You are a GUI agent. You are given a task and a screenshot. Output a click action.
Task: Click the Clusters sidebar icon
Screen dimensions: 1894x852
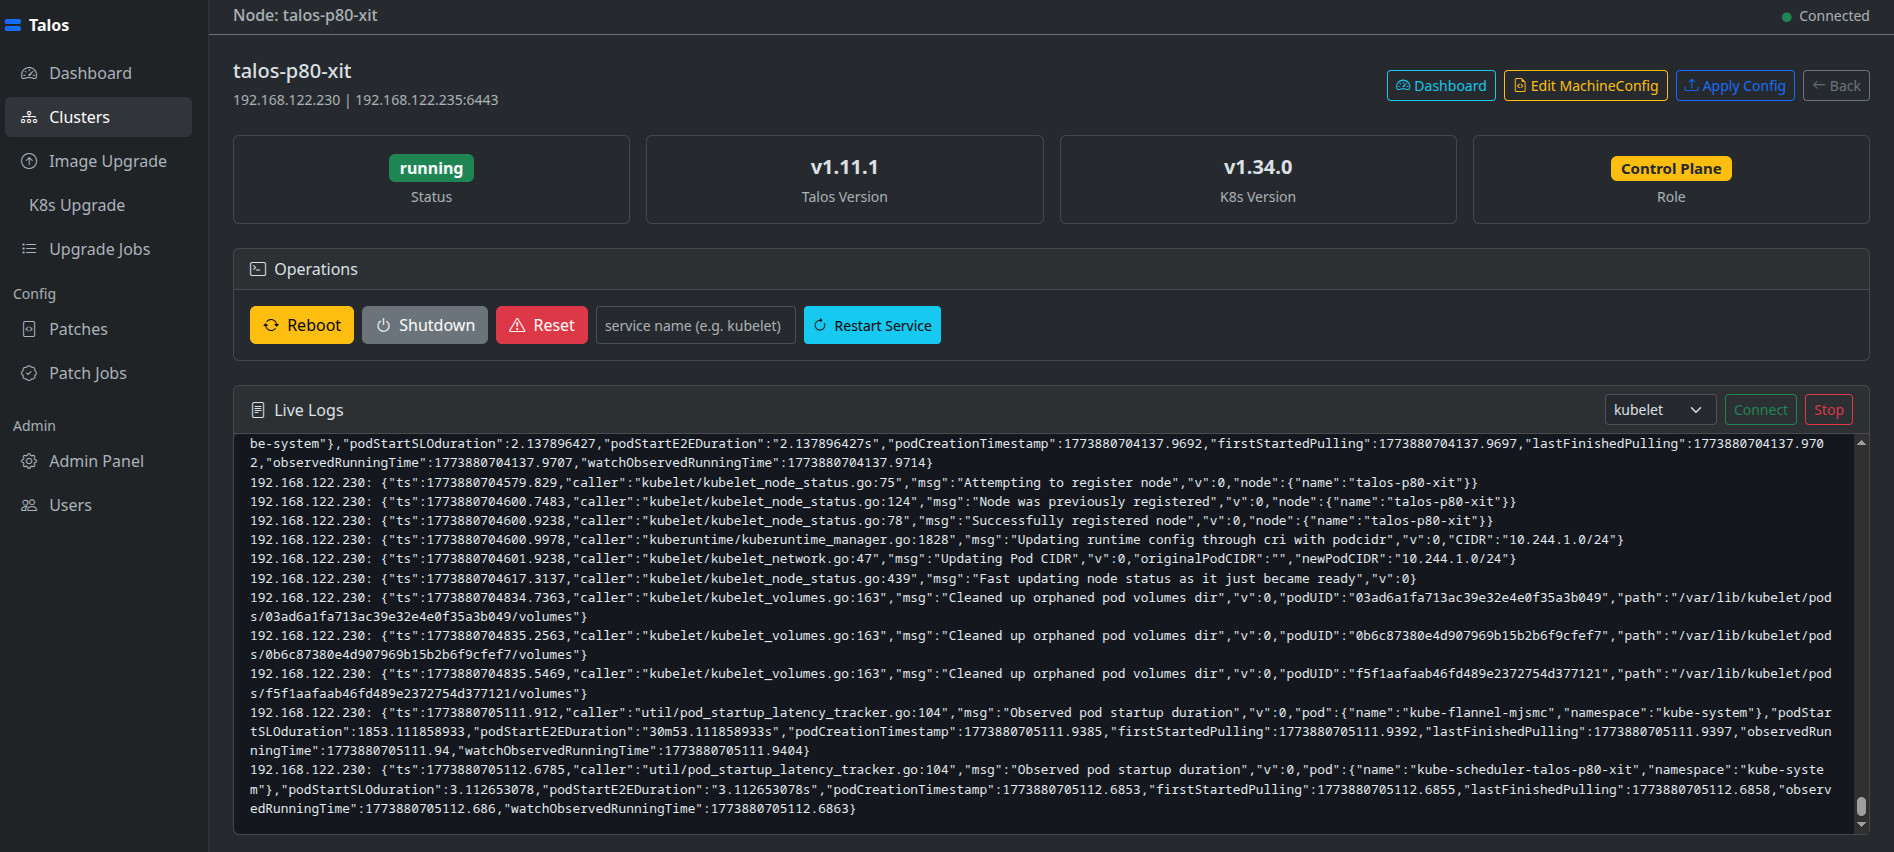[x=29, y=117]
